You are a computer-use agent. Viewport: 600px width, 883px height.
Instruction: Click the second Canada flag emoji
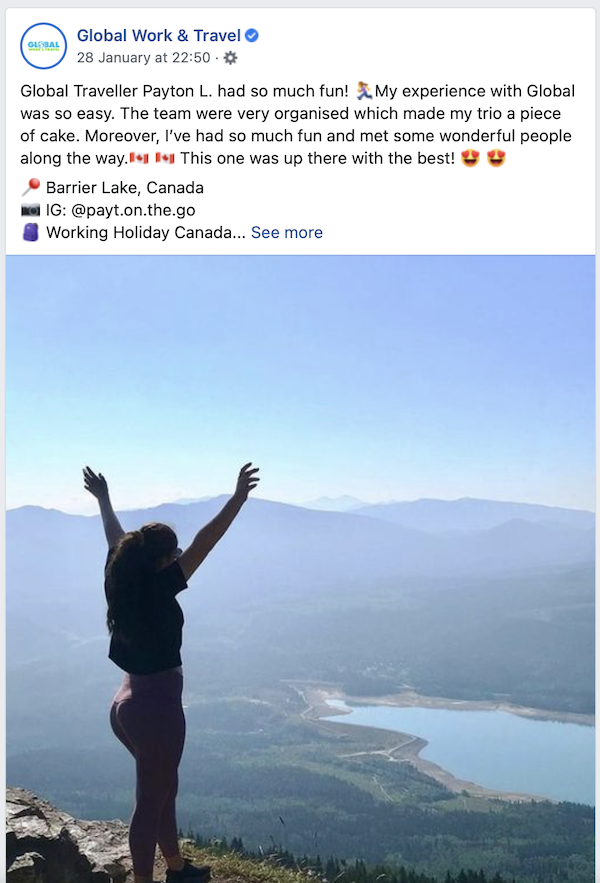(164, 158)
